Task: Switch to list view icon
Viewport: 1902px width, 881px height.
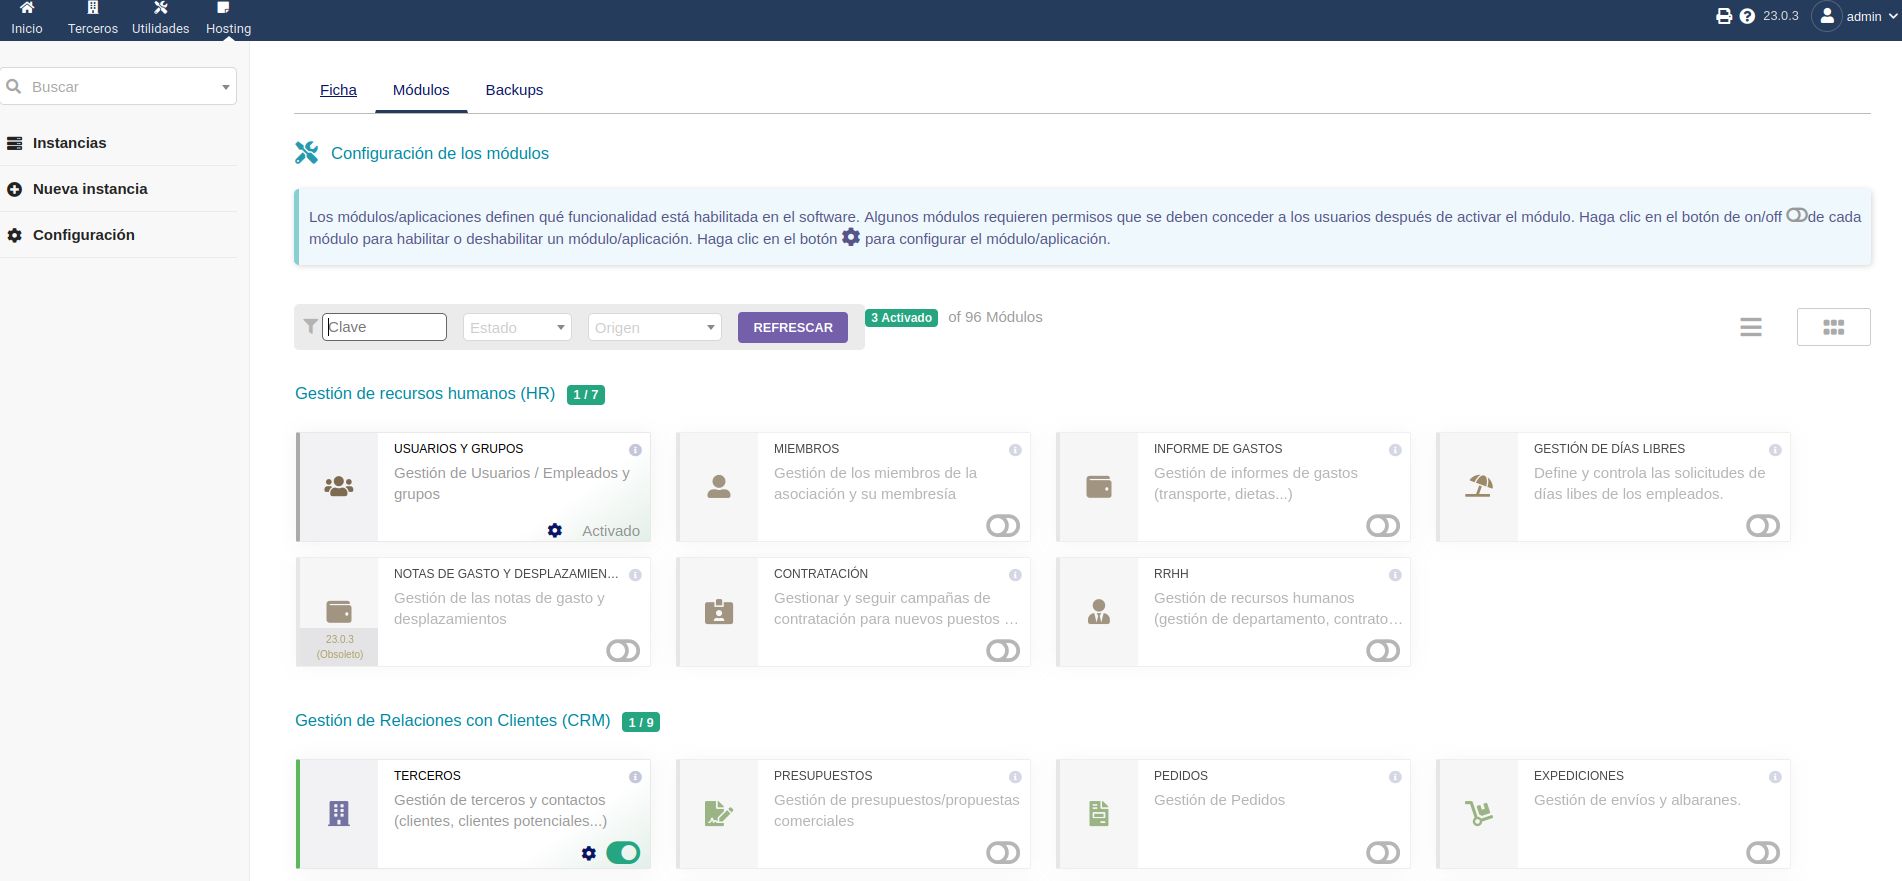Action: tap(1751, 327)
